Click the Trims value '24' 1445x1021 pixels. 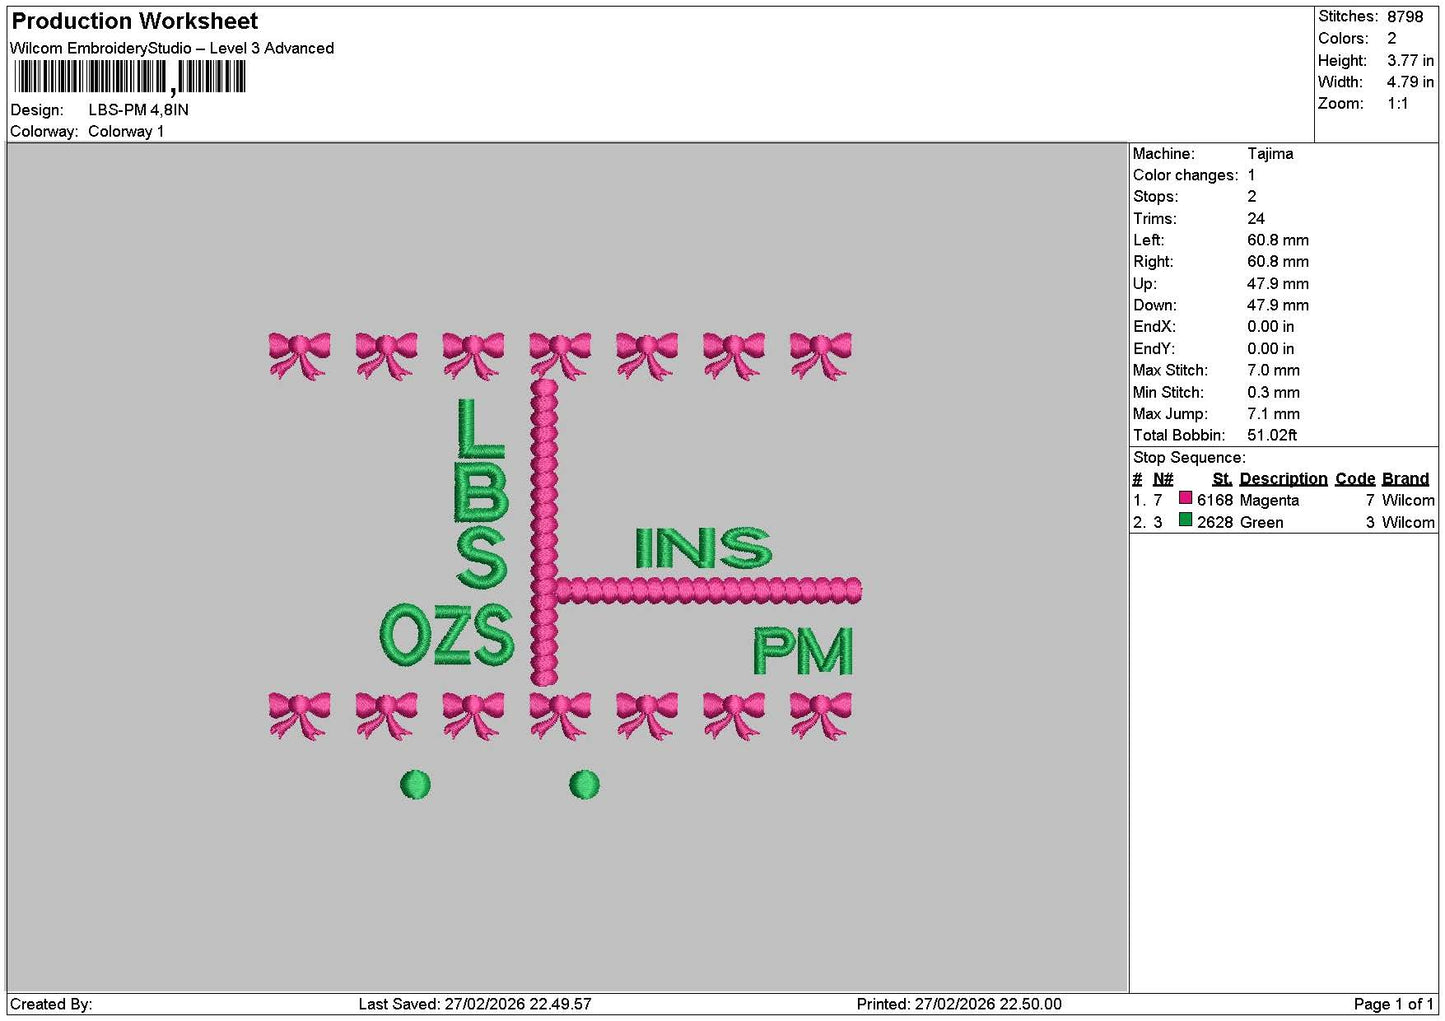click(1256, 219)
